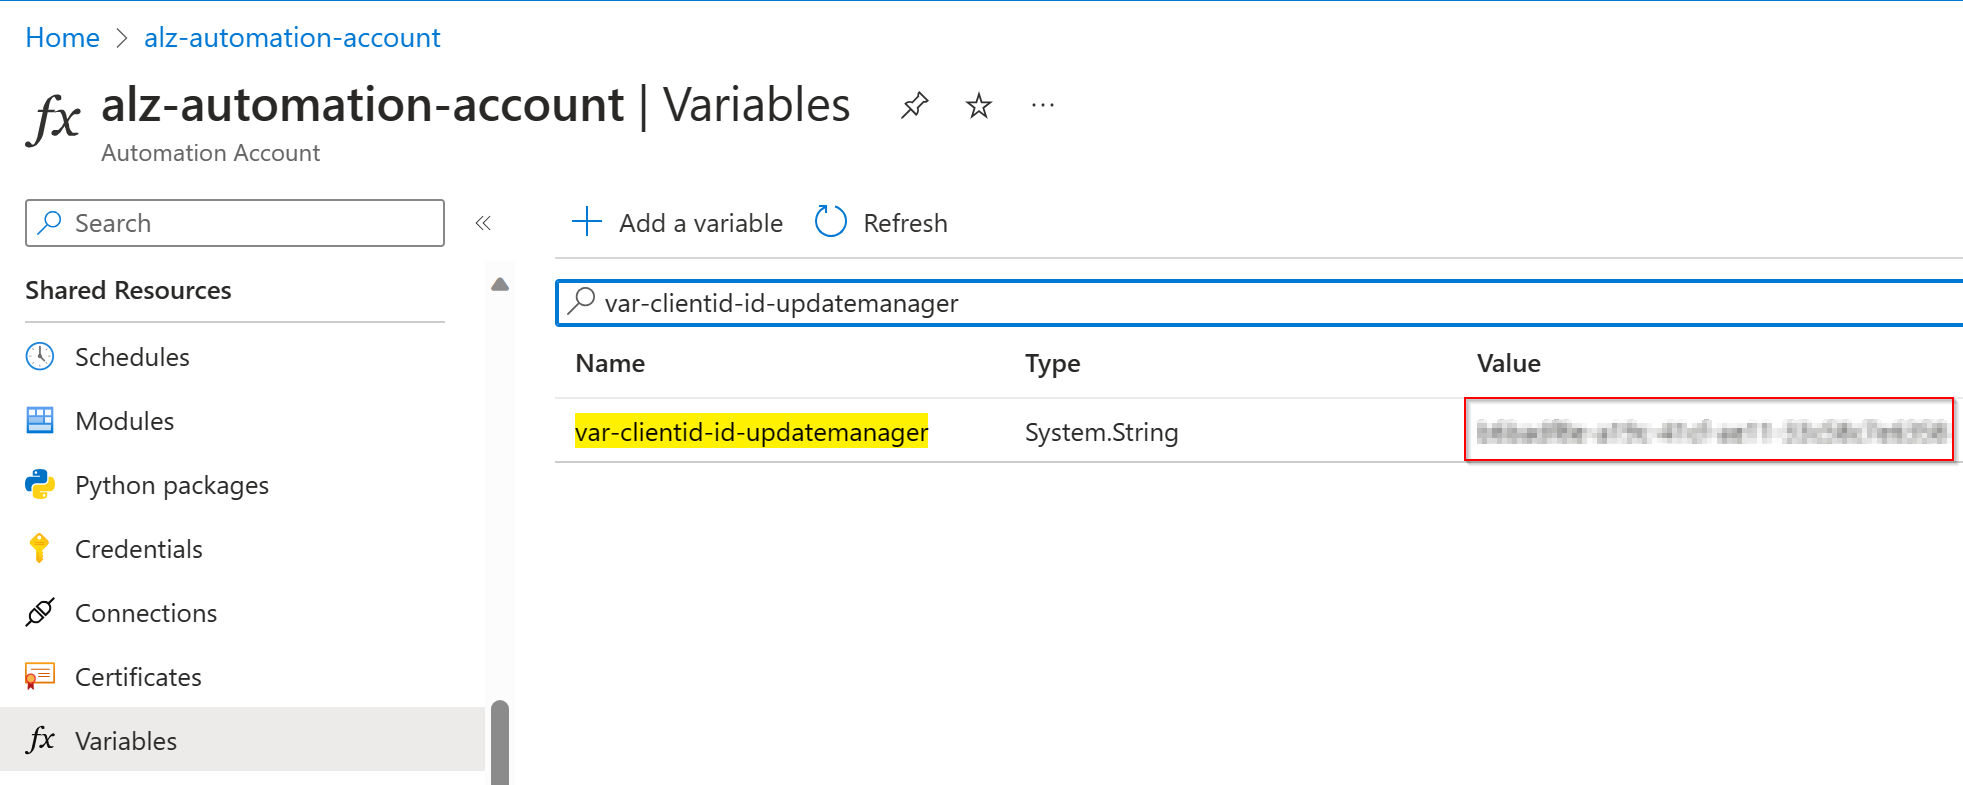This screenshot has height=785, width=1963.
Task: Click the System.String type cell
Action: coord(1101,432)
